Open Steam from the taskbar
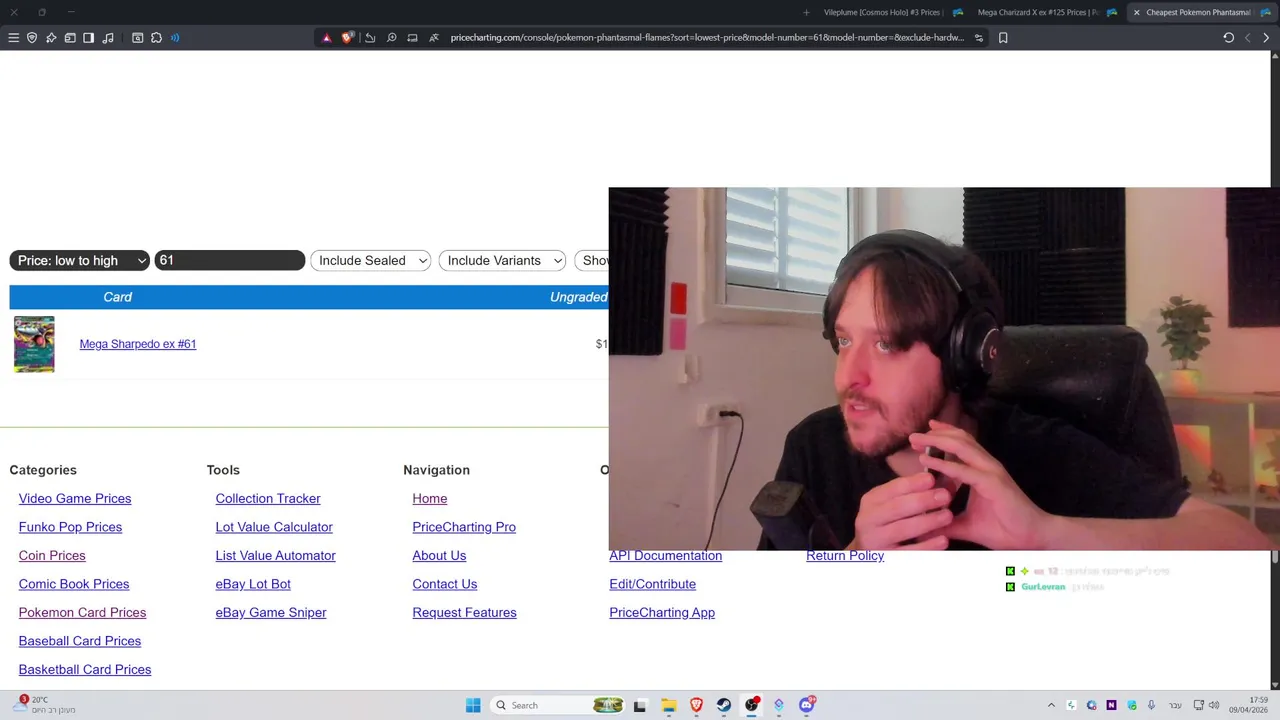1280x720 pixels. (724, 705)
